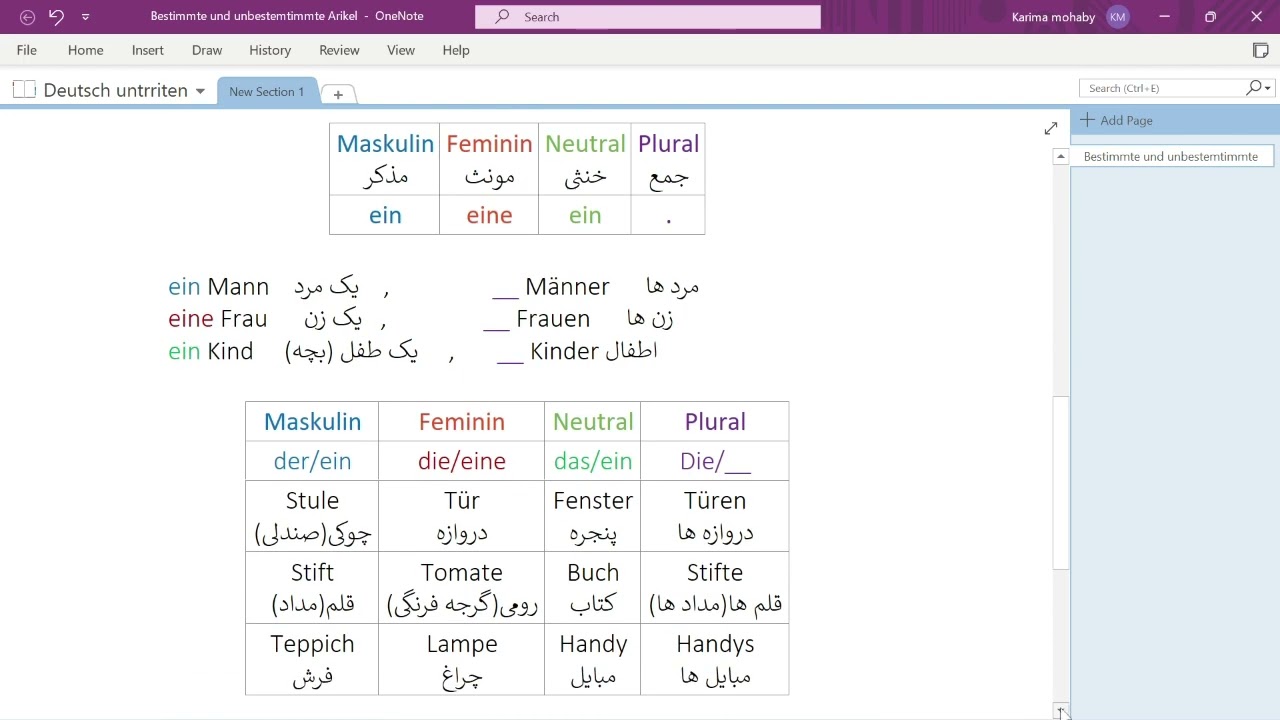Select the New Section 1 tab
The image size is (1280, 720).
point(267,91)
